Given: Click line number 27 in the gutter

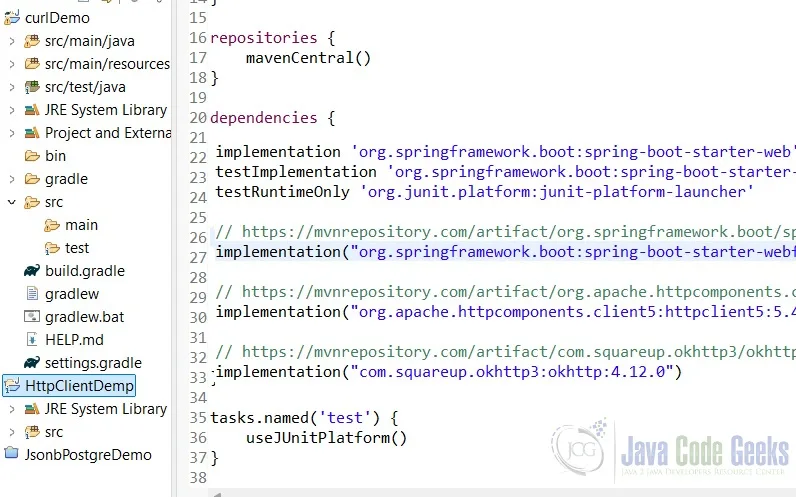Looking at the screenshot, I should point(197,258).
